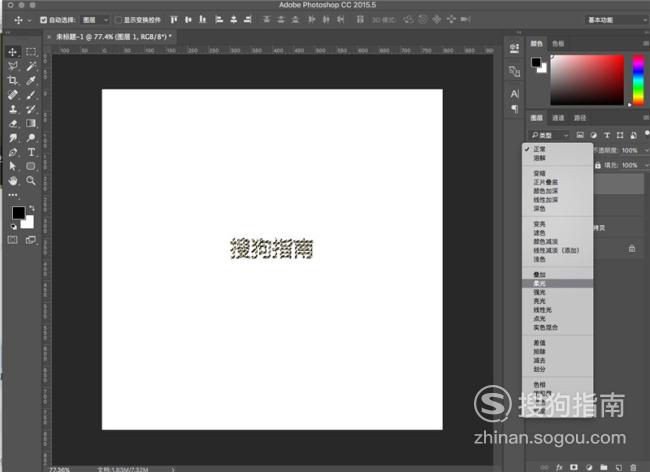Viewport: 650px width, 472px height.
Task: Align left edges in options bar
Action: pyautogui.click(x=219, y=19)
